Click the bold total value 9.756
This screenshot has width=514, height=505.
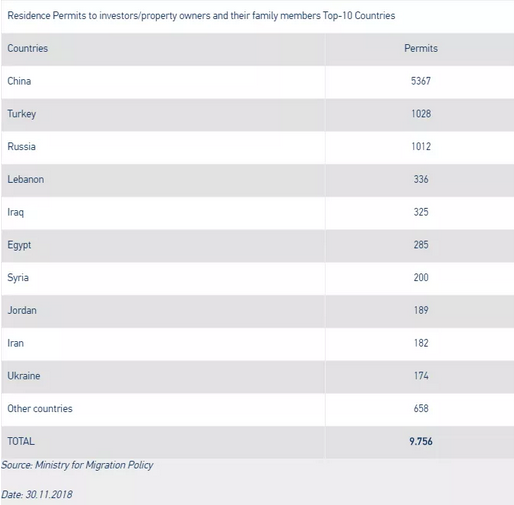(x=421, y=441)
